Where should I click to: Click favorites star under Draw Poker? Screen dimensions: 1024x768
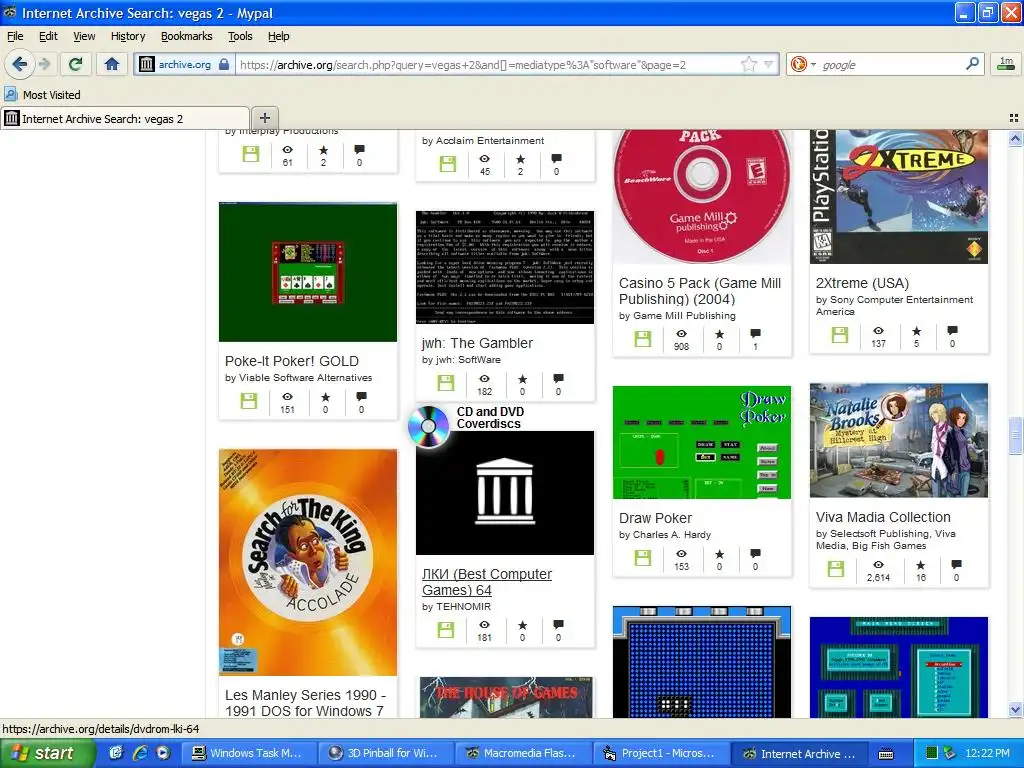720,554
